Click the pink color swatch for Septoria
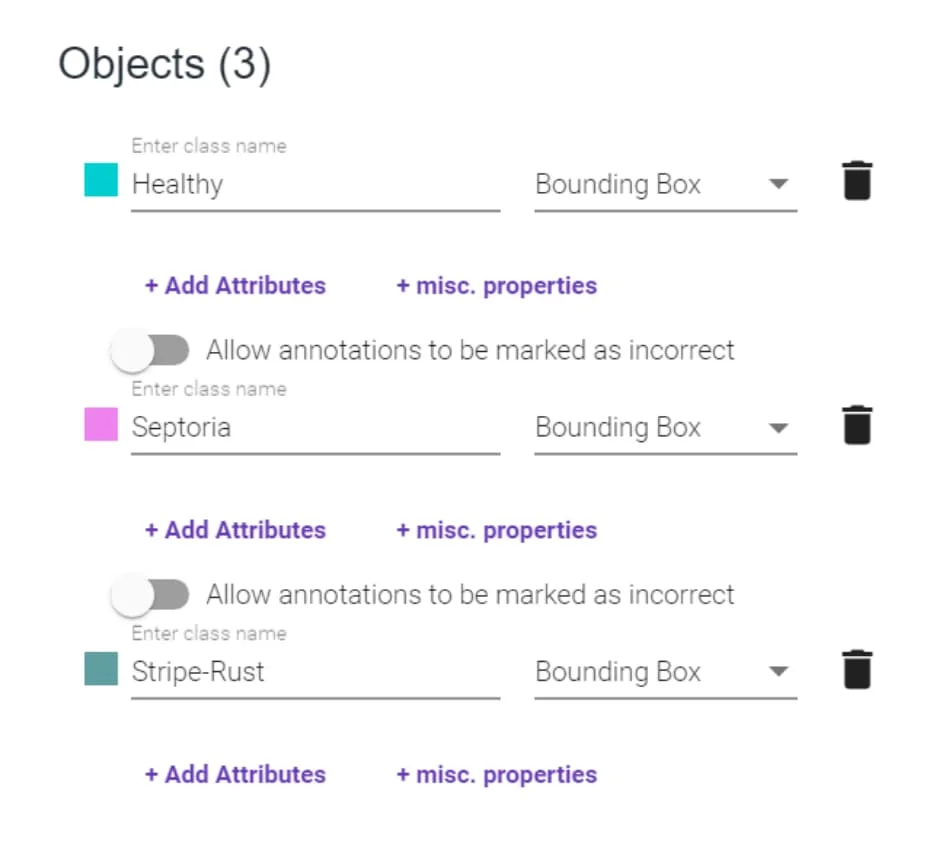Image resolution: width=936 pixels, height=860 pixels. click(101, 424)
